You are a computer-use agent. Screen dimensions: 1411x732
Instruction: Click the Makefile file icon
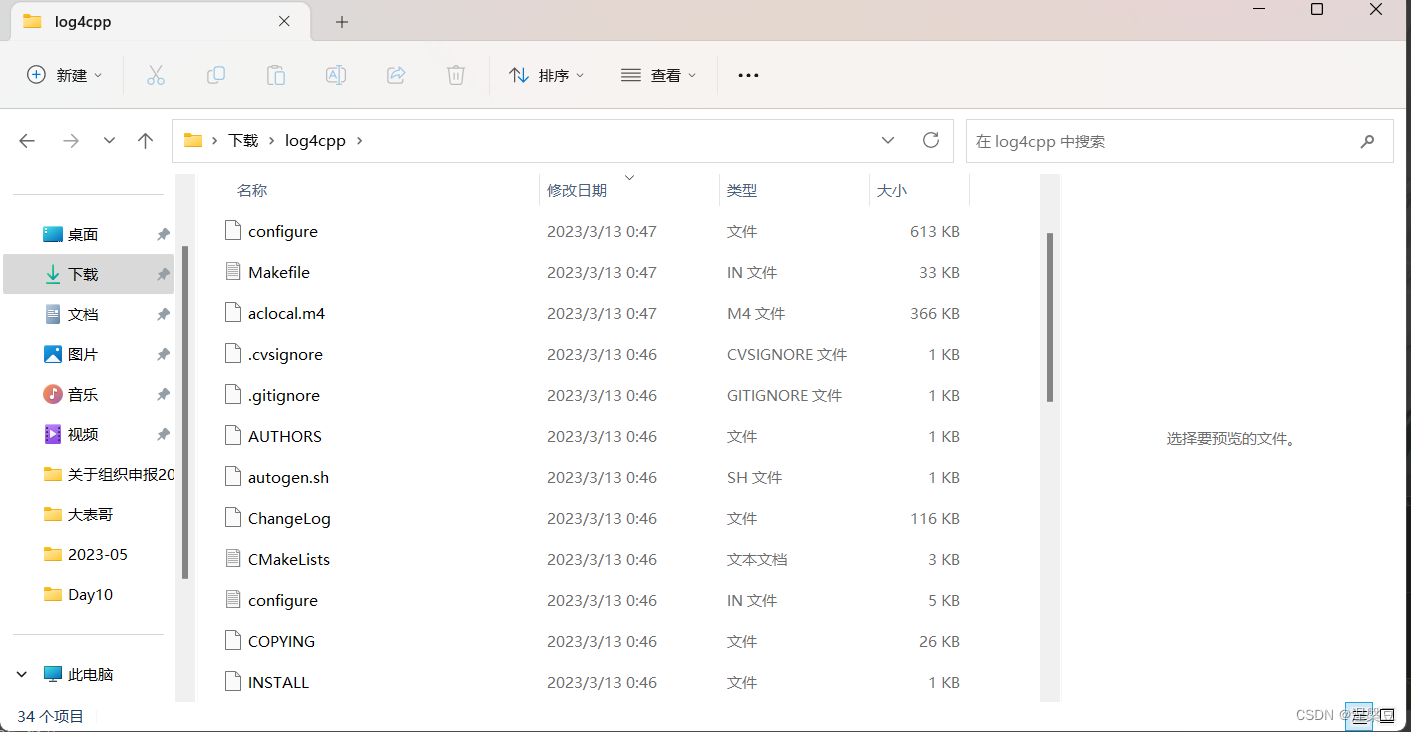233,272
